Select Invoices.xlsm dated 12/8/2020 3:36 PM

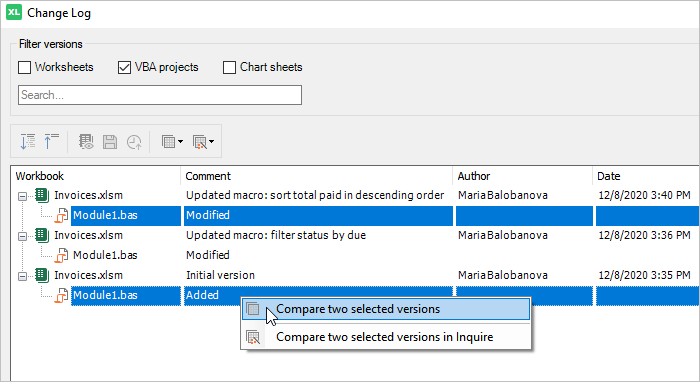click(88, 235)
